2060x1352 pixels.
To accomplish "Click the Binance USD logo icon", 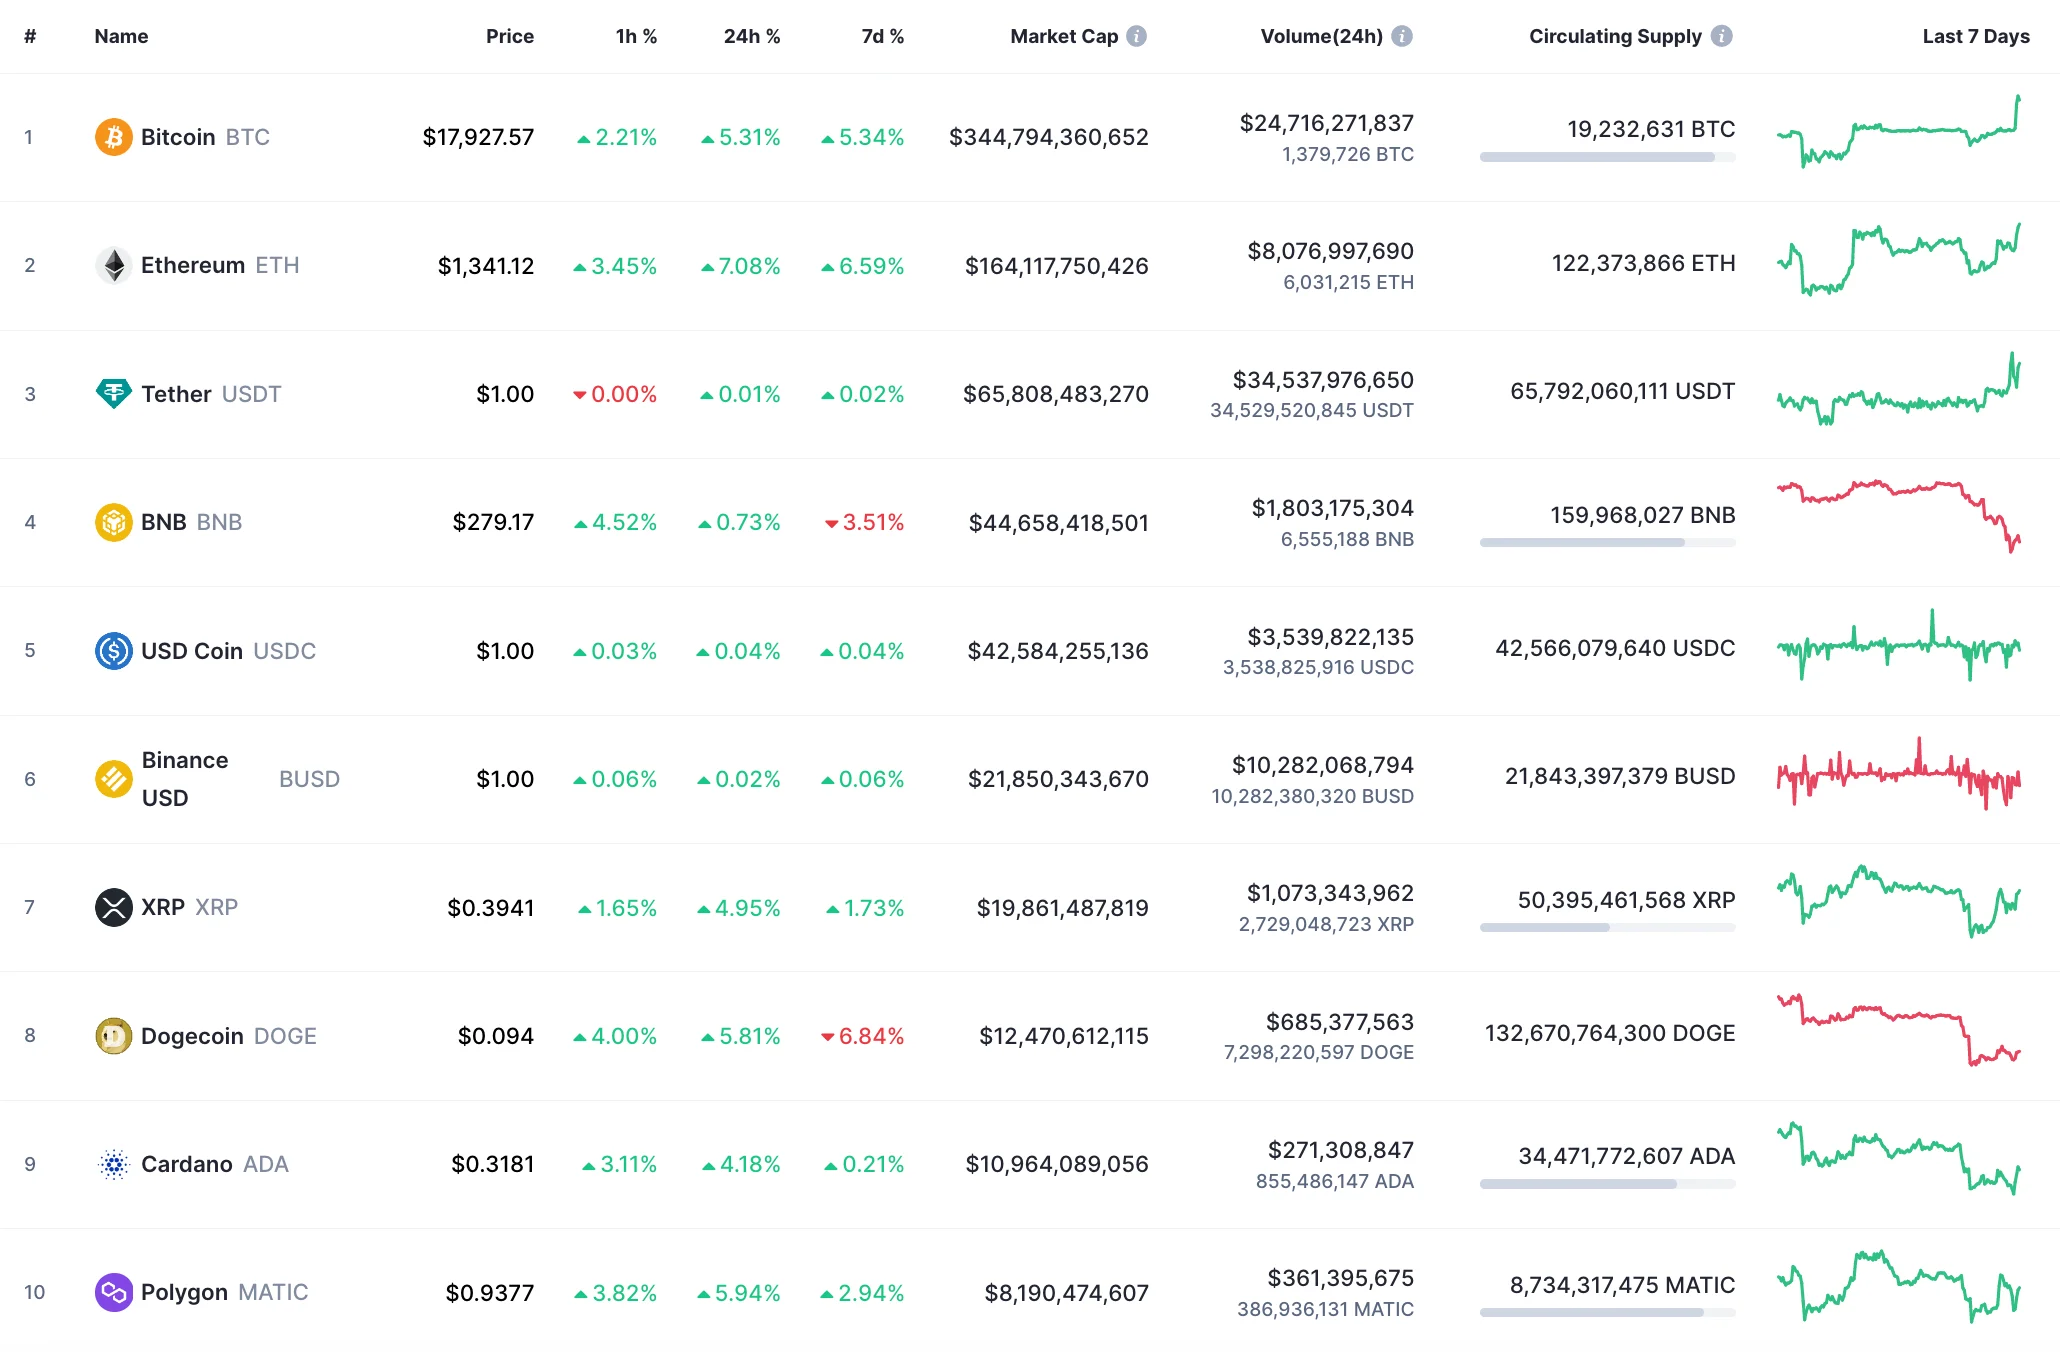I will coord(113,778).
